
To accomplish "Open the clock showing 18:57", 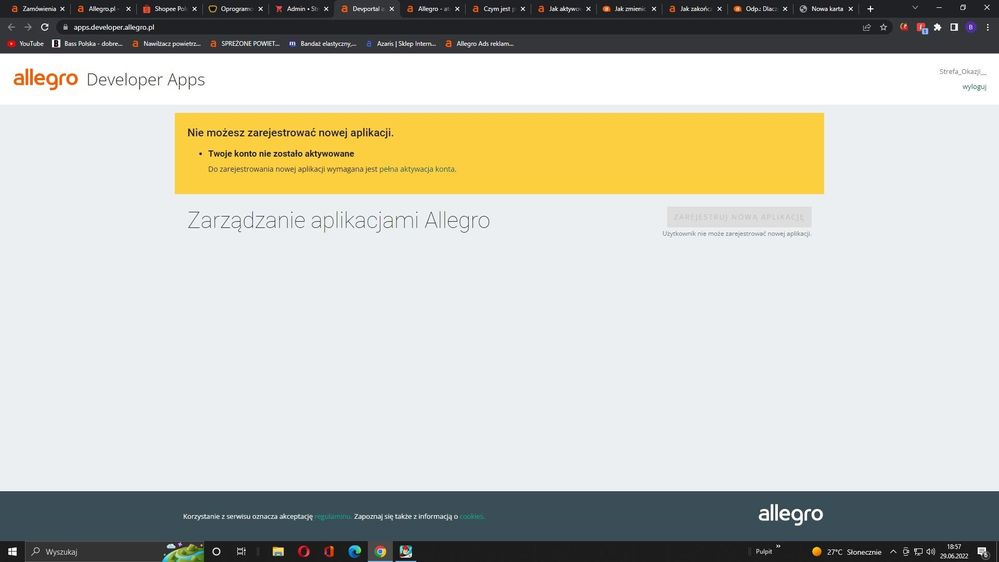I will pos(954,551).
